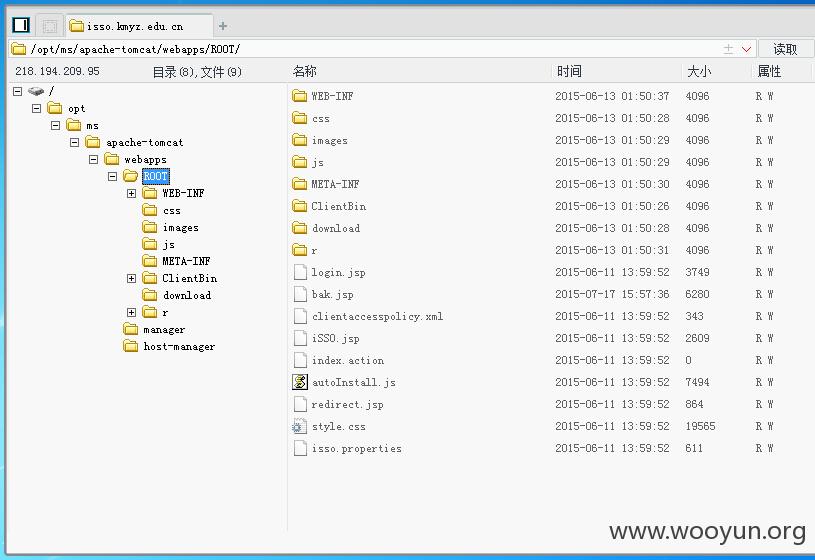The image size is (815, 560).
Task: Click ms folder icon in tree
Action: point(74,125)
